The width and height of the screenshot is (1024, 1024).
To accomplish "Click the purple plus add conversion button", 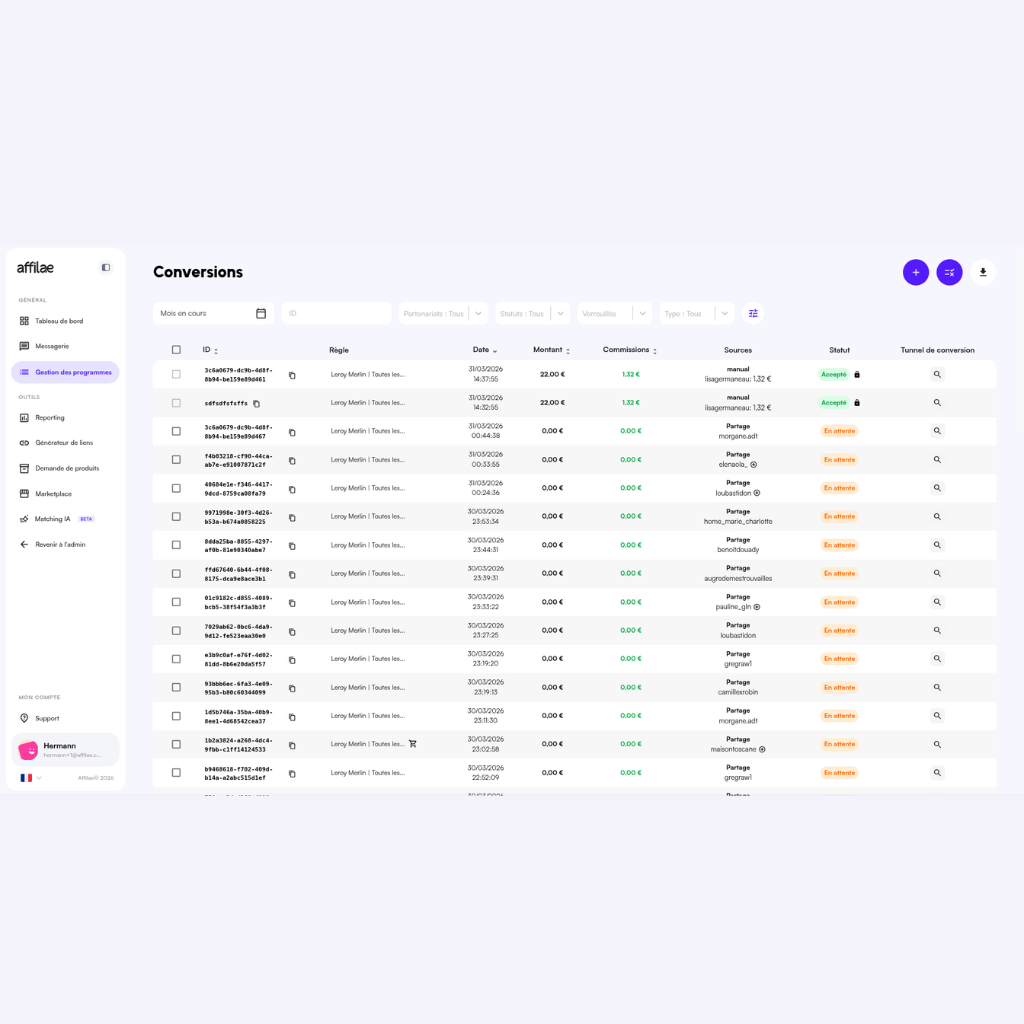I will [x=915, y=272].
